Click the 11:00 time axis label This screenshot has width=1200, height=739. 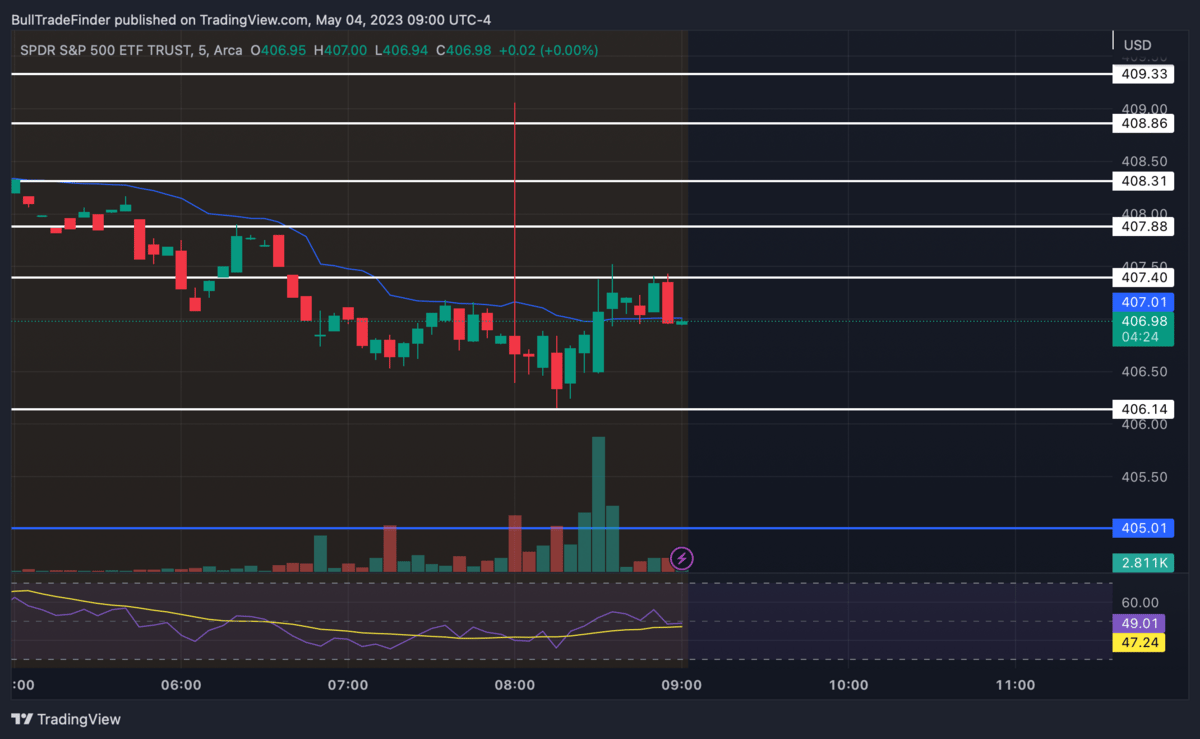click(1015, 685)
